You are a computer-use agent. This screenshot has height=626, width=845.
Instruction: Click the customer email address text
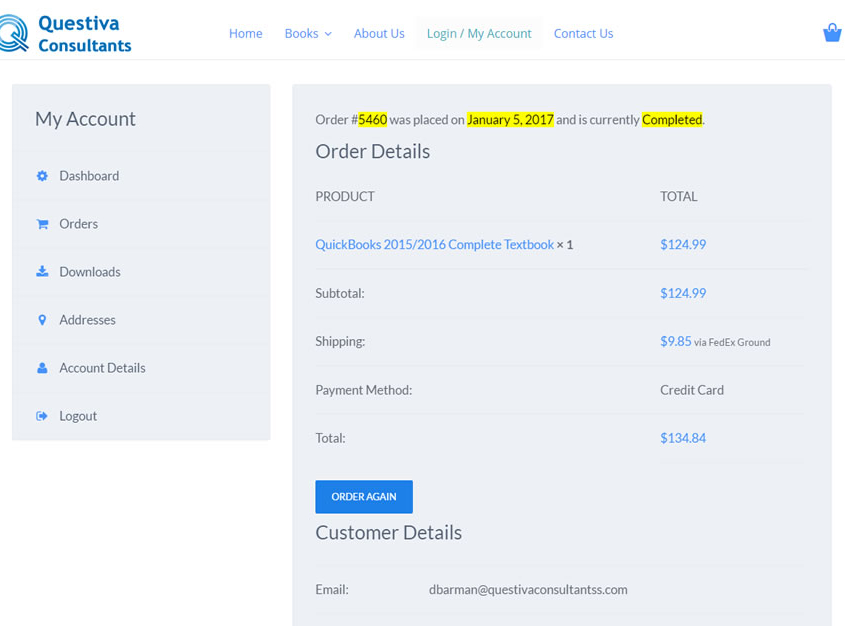click(528, 590)
